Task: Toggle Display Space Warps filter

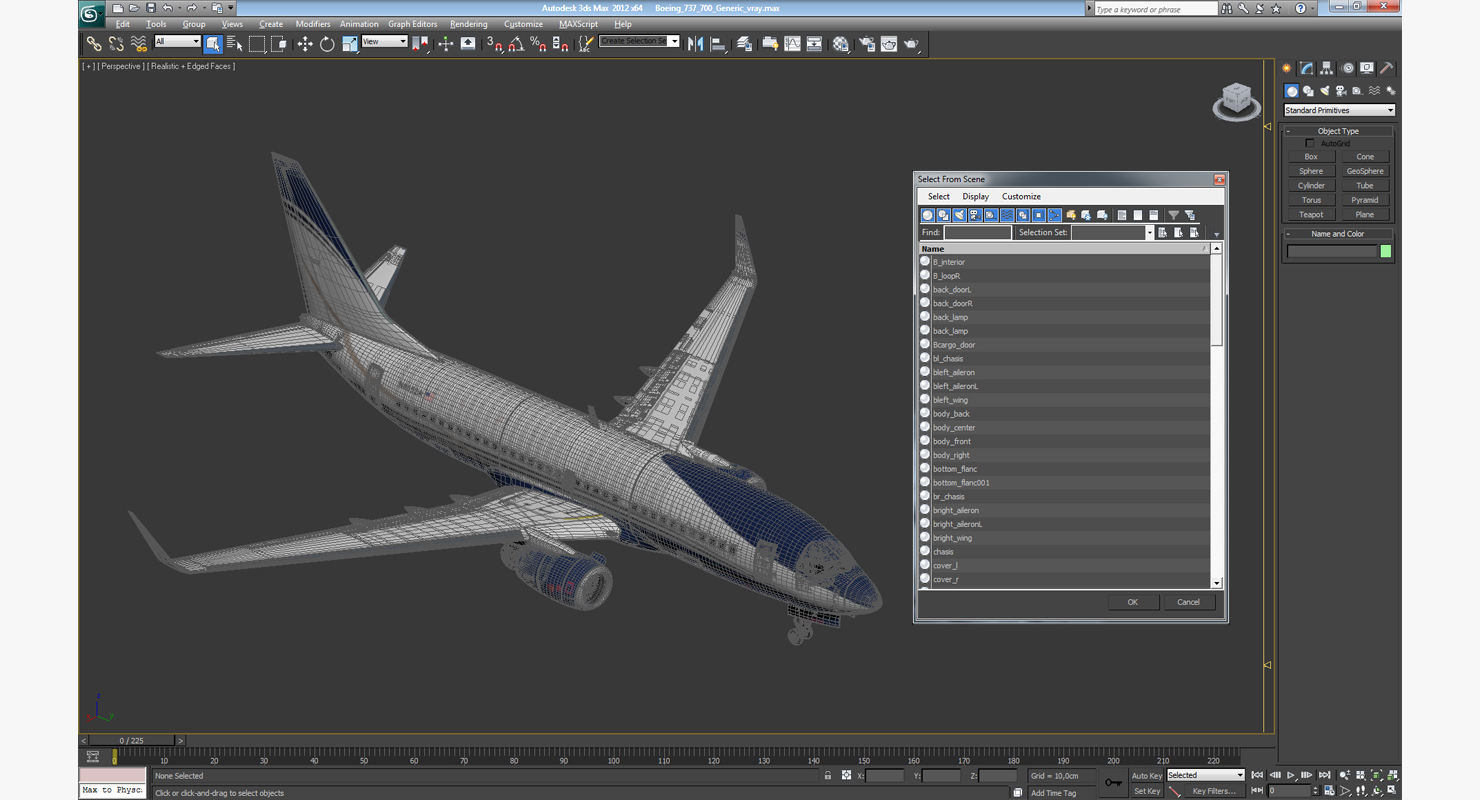Action: pos(1007,215)
